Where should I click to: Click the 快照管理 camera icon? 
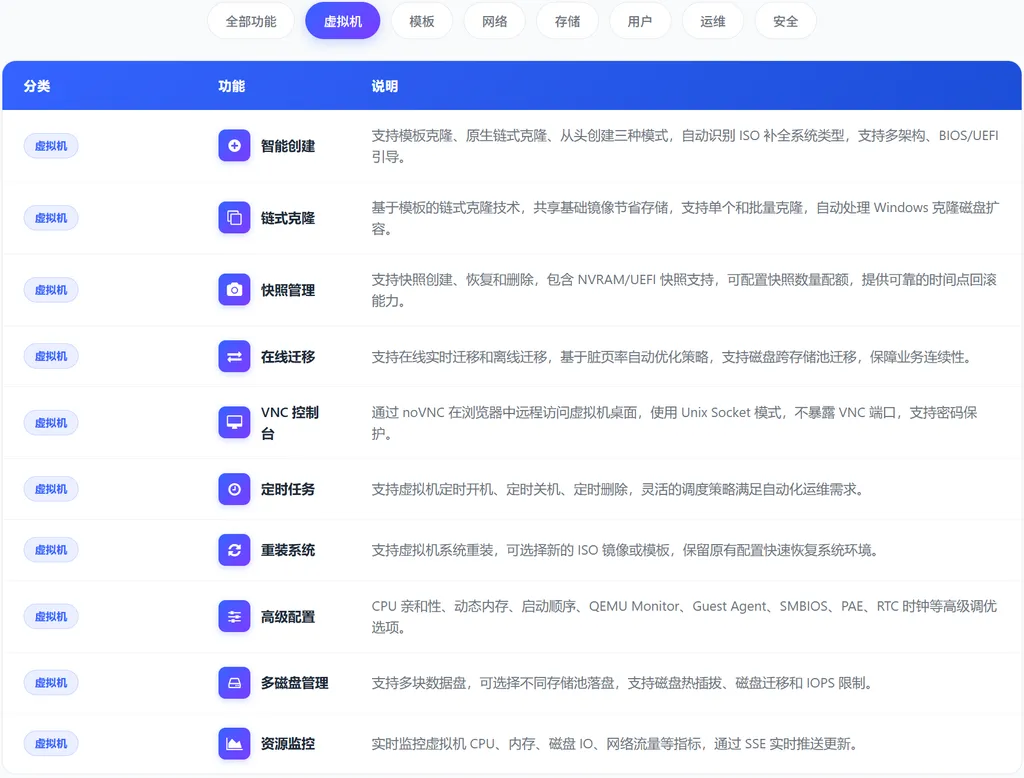pos(234,289)
